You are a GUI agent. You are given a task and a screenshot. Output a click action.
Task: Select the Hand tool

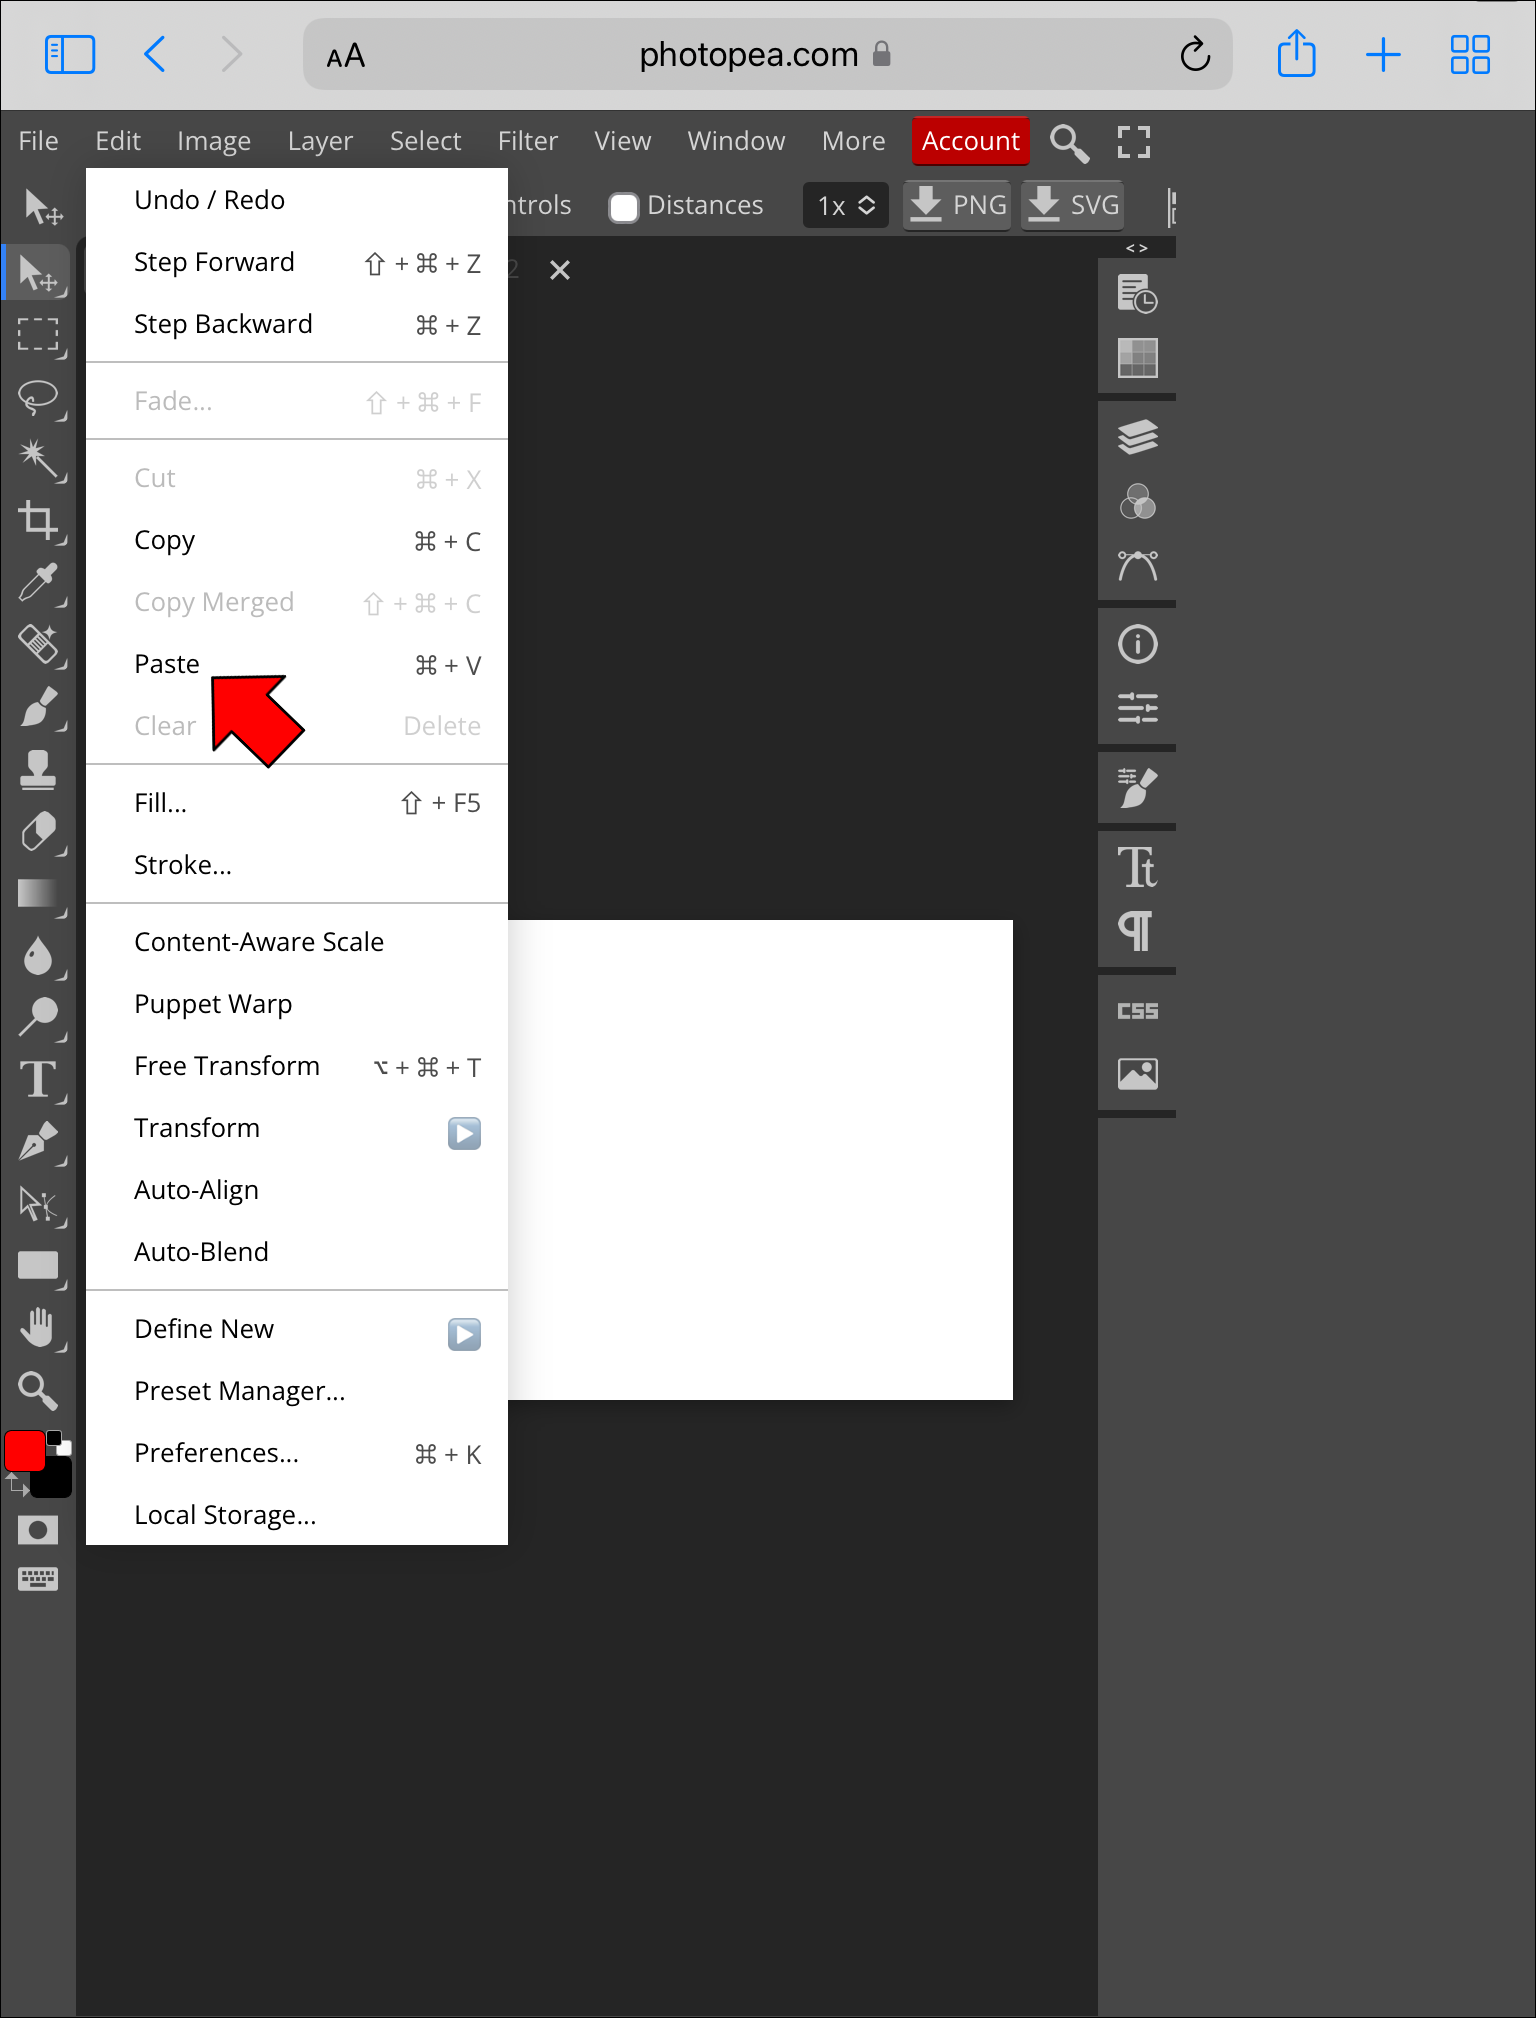[x=38, y=1328]
